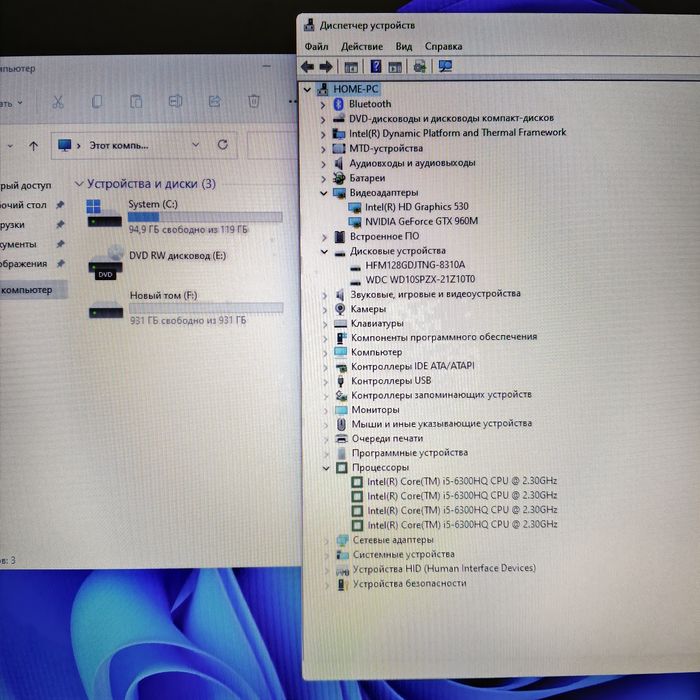Collapse the Дисковые устройства node

pos(324,252)
